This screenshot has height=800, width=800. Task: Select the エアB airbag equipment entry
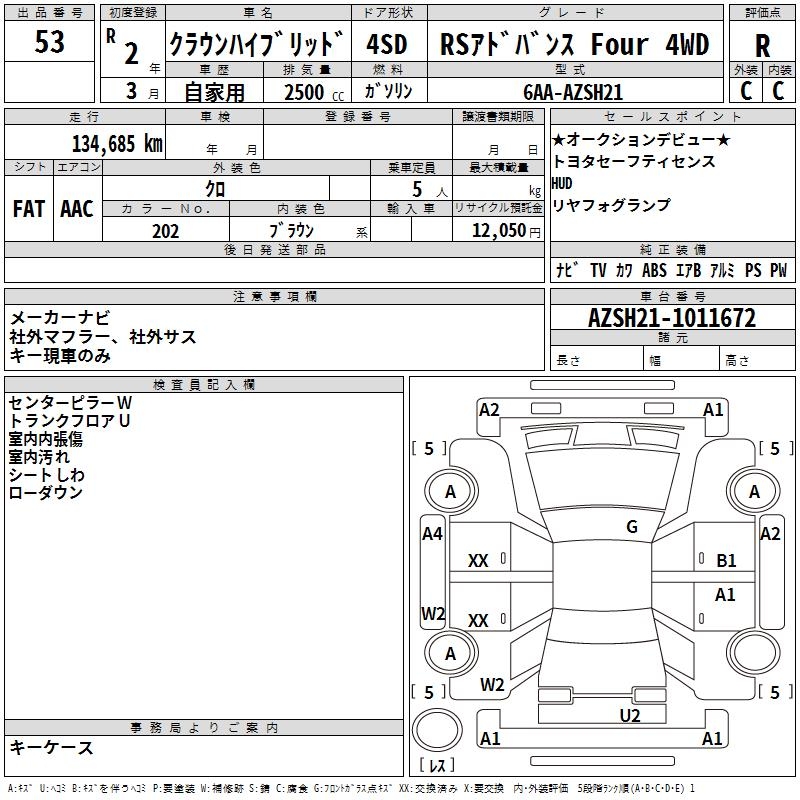tap(688, 270)
